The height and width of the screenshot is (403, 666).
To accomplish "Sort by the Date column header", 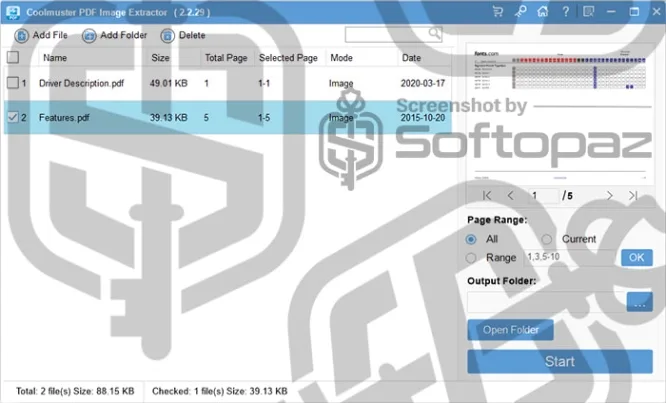I will pyautogui.click(x=411, y=58).
